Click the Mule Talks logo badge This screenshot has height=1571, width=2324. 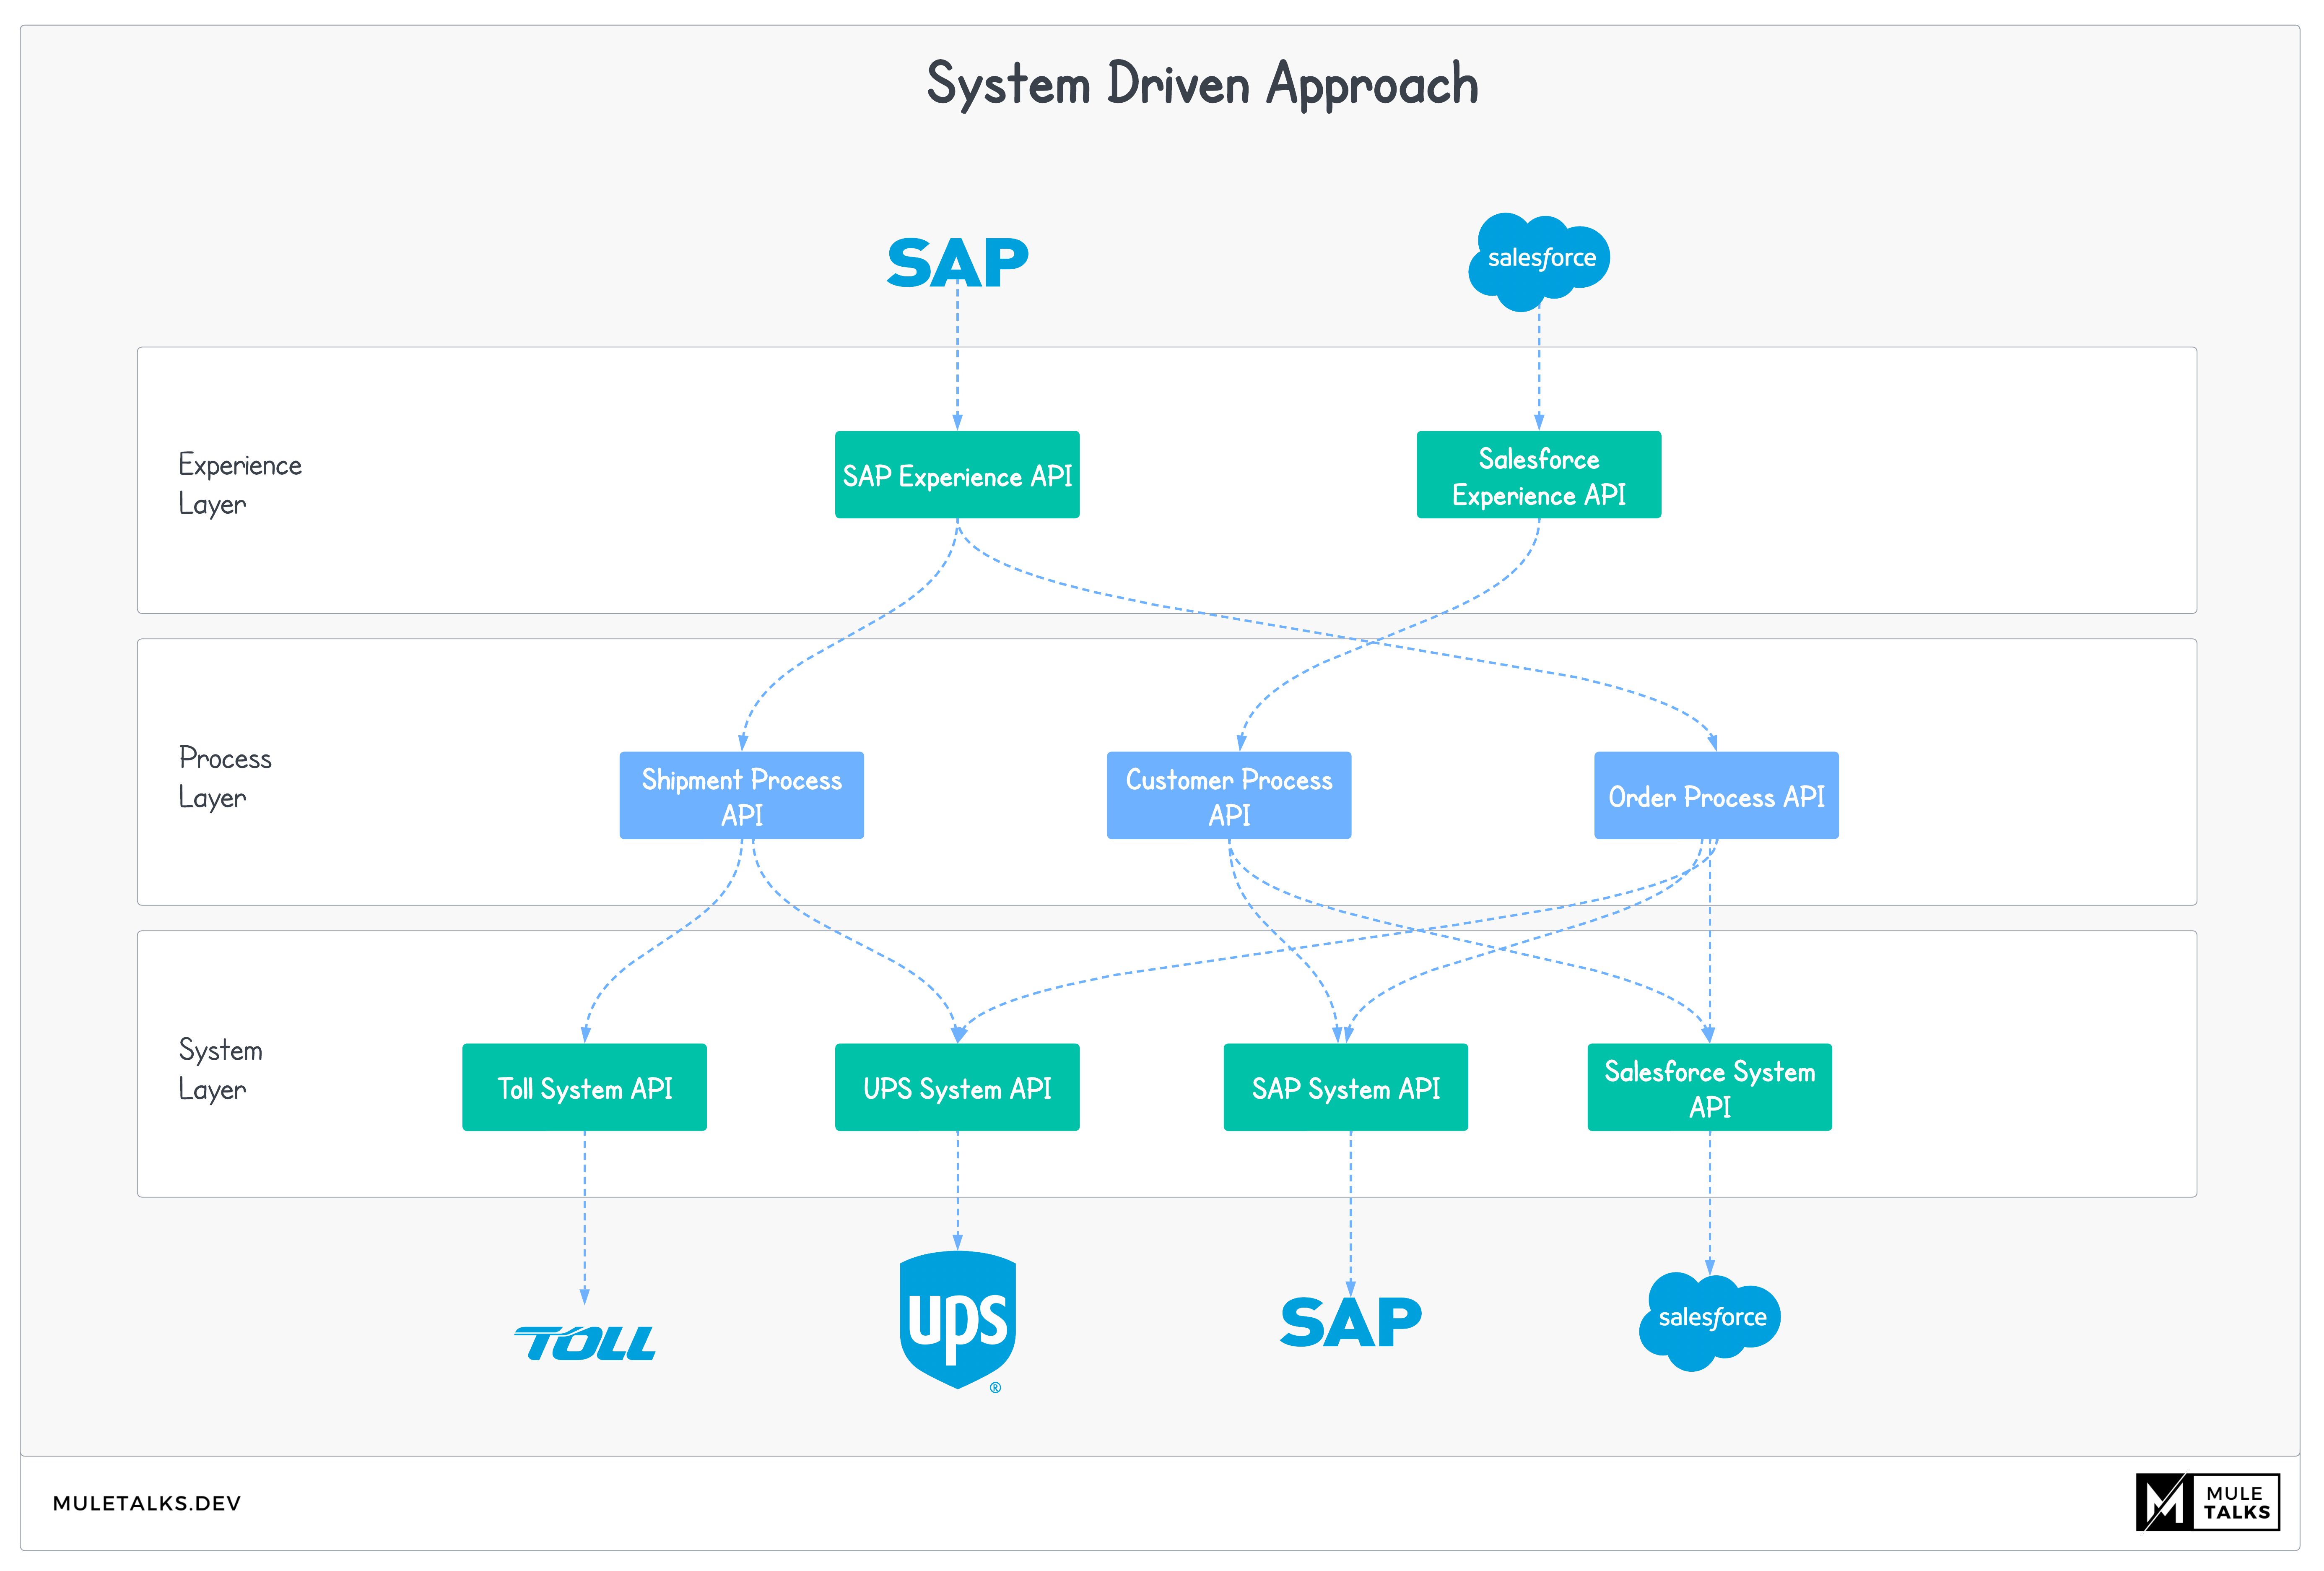click(x=2207, y=1502)
